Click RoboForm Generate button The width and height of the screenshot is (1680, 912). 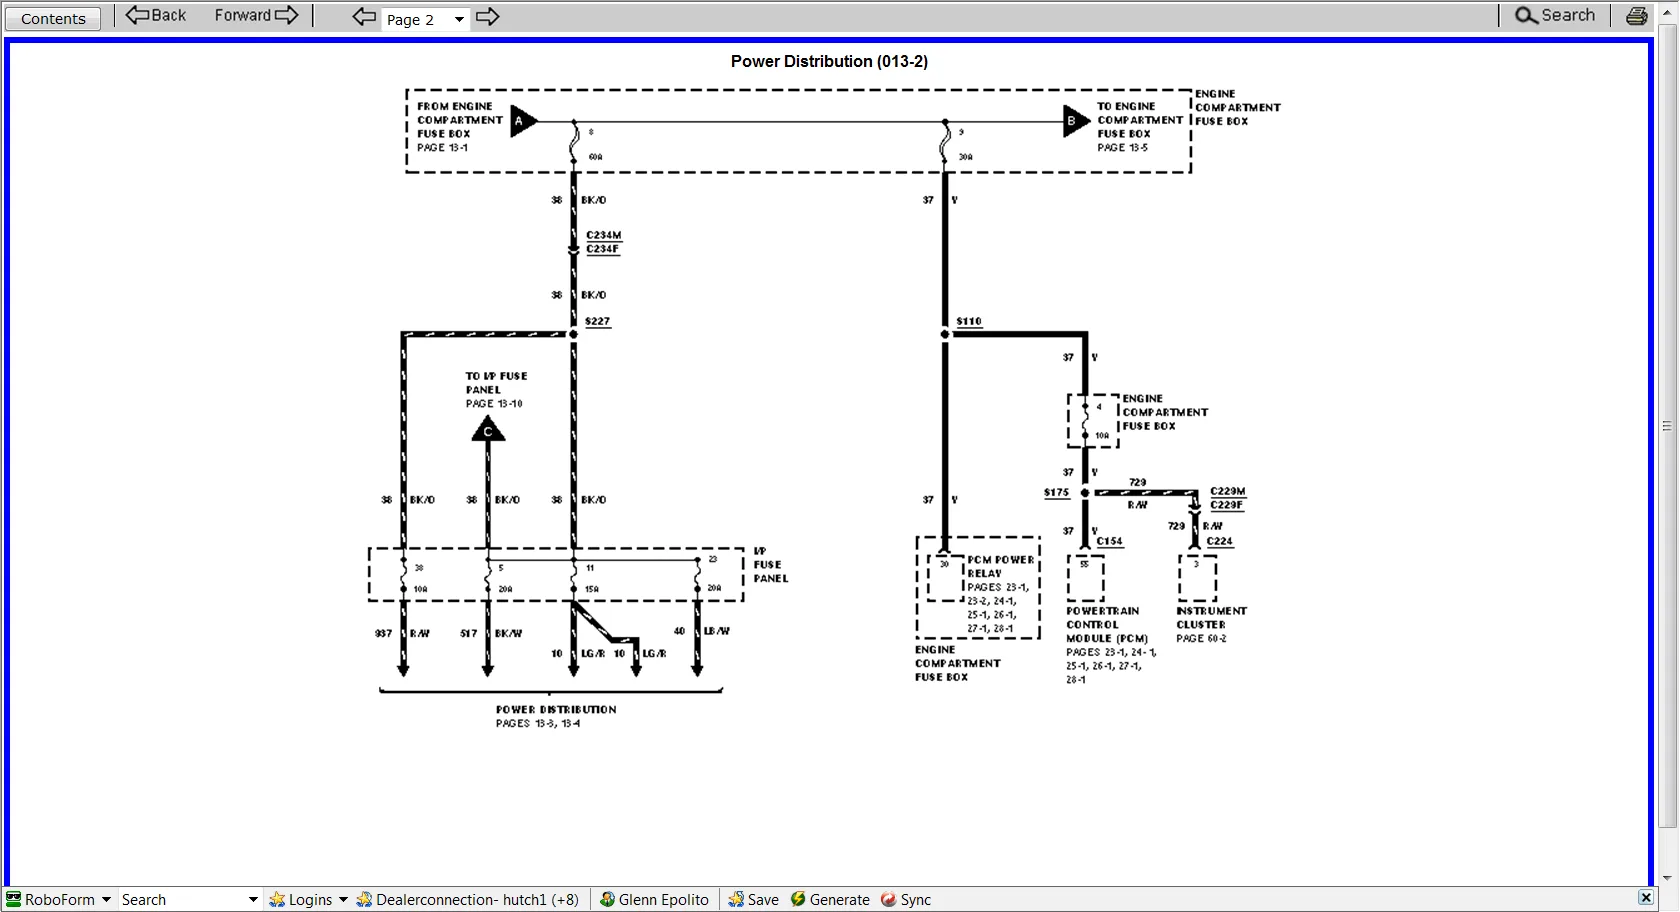(x=830, y=900)
